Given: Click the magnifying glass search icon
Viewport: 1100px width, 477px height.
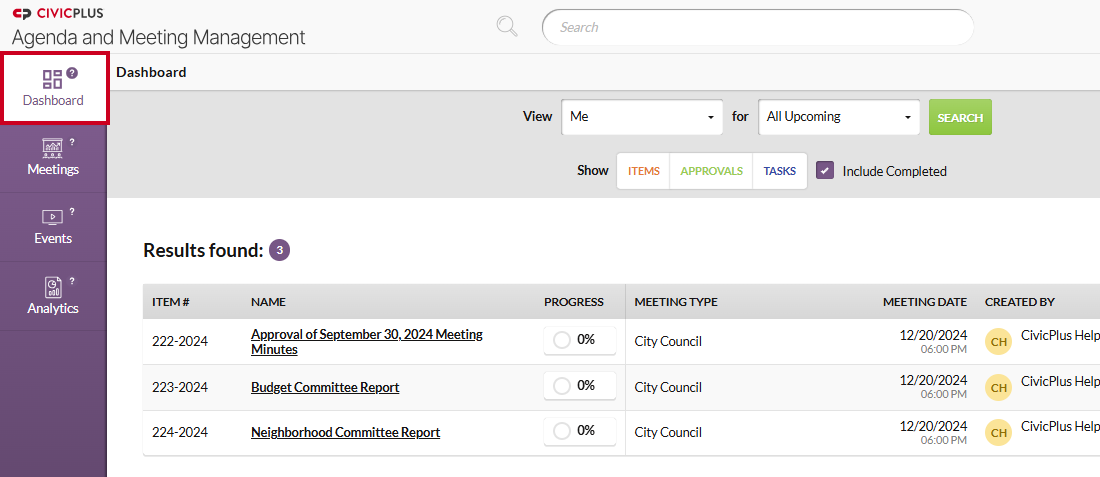Looking at the screenshot, I should (x=507, y=27).
